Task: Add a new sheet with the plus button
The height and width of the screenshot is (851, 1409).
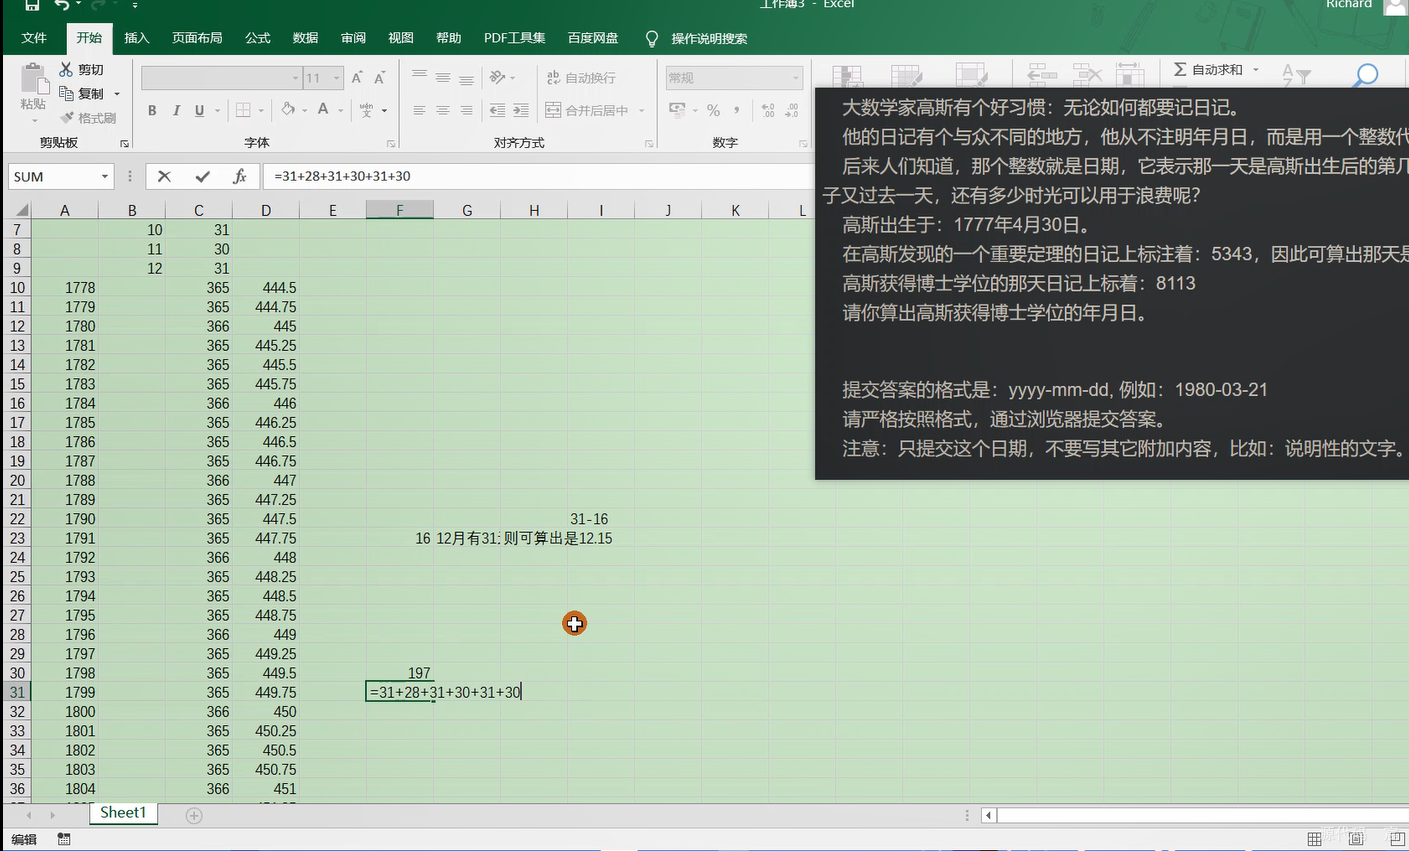Action: point(194,815)
